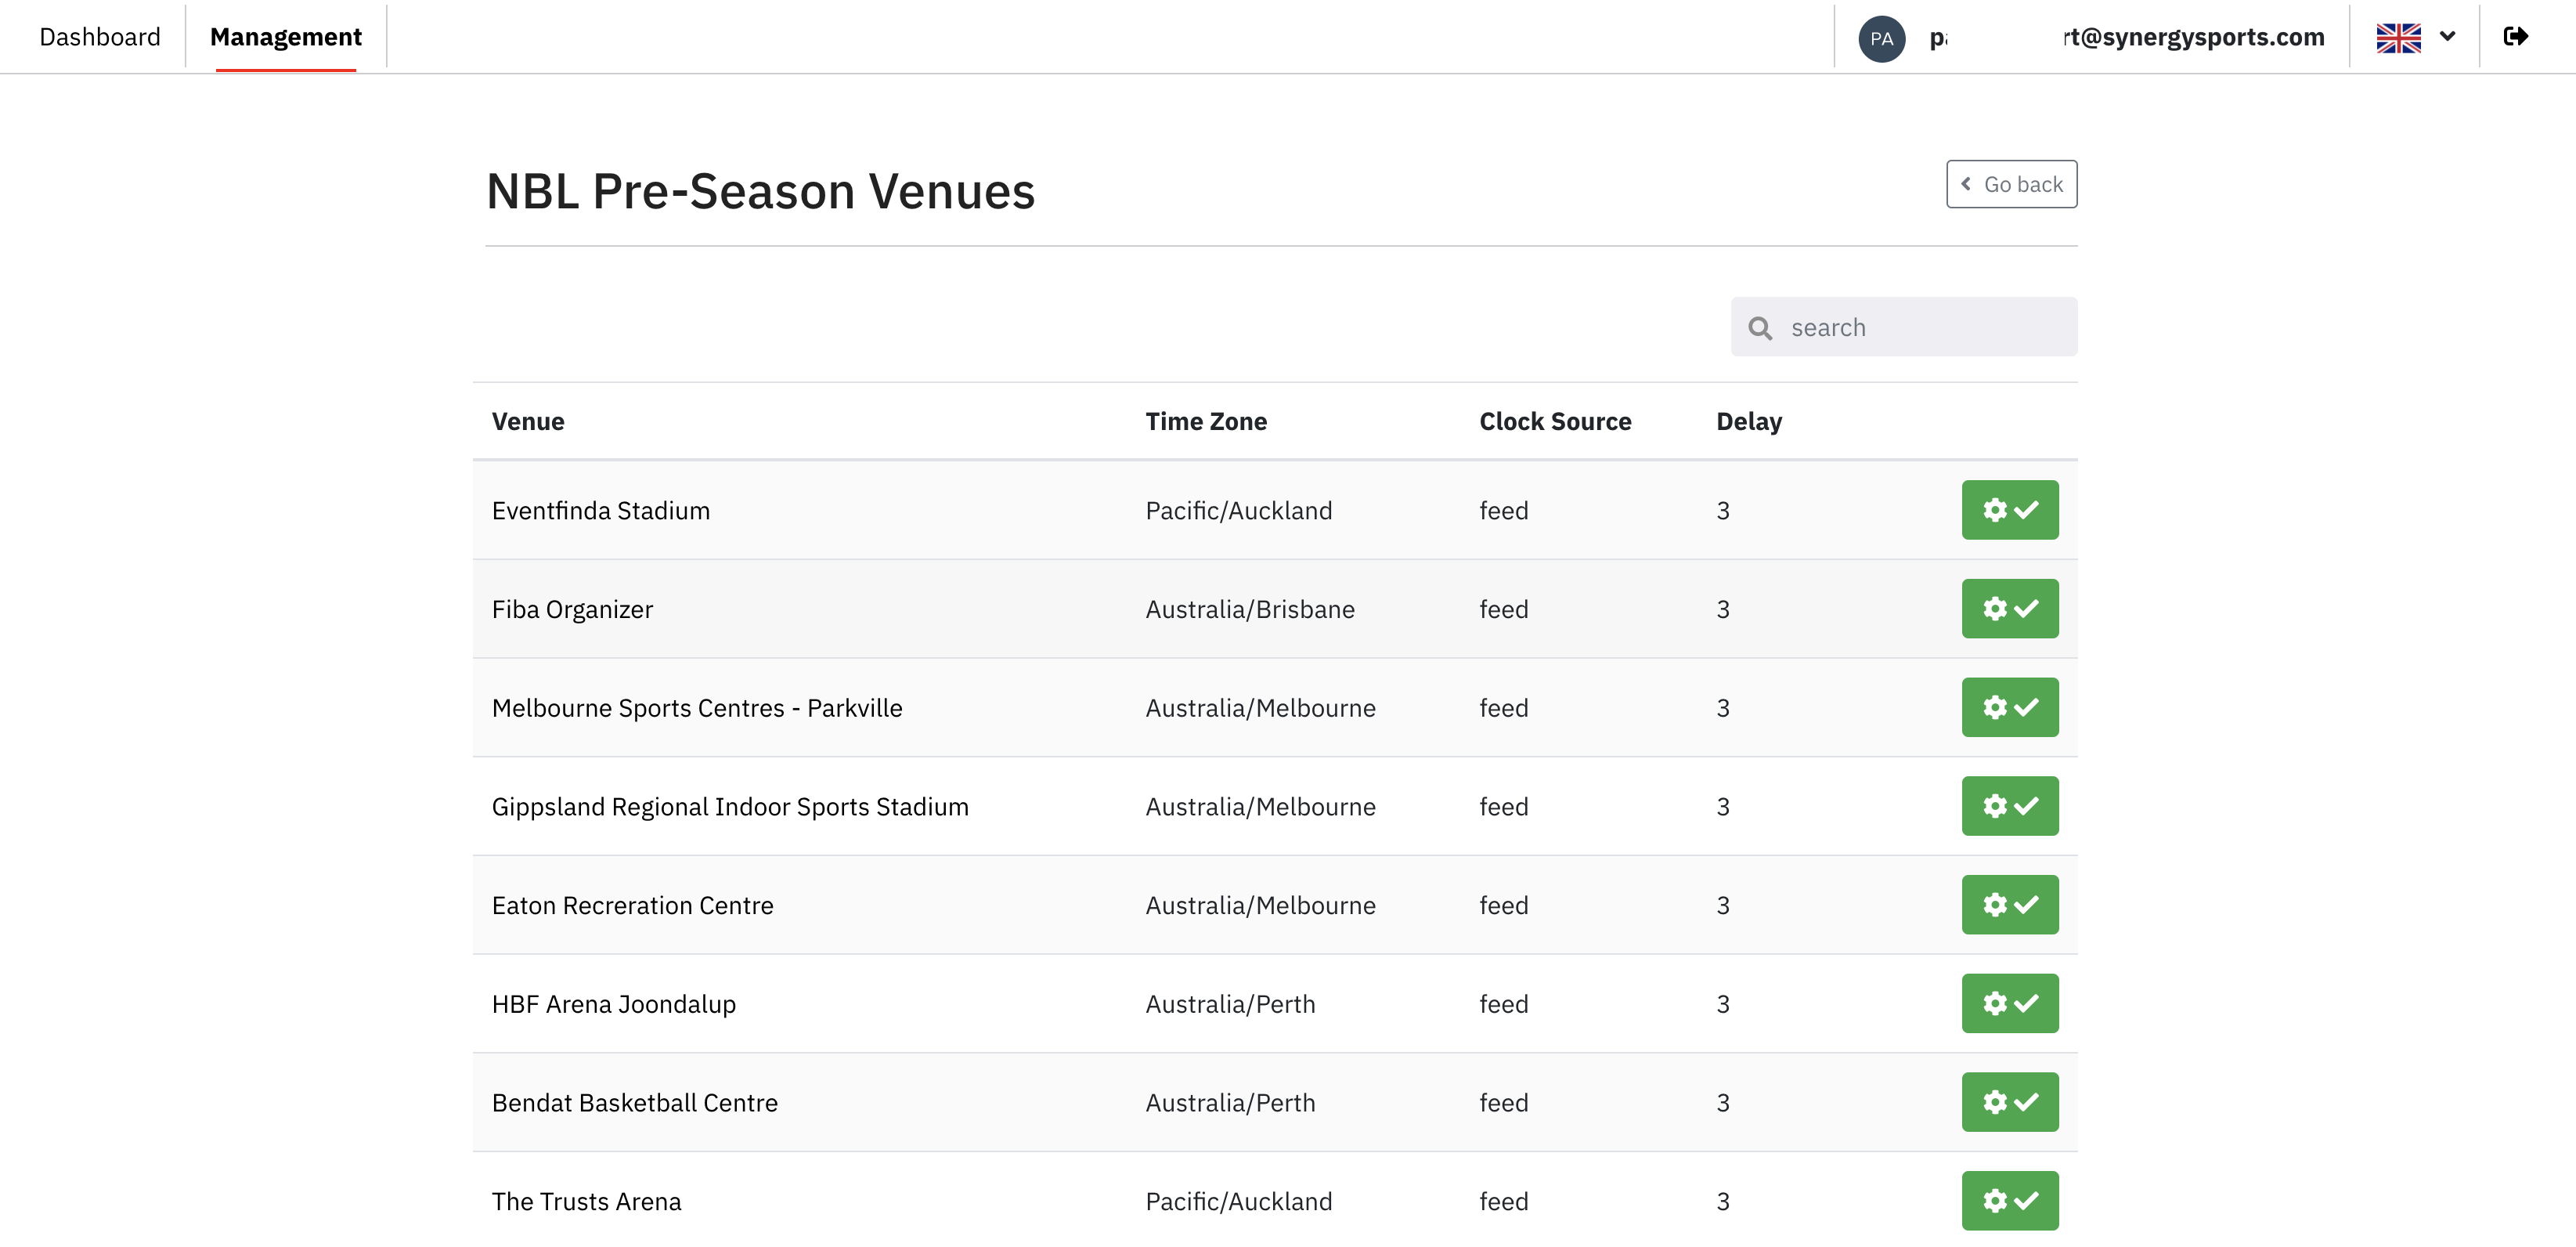Configure Eaton Recreation Centre venue
Viewport: 2576px width, 1247px height.
coord(2009,905)
